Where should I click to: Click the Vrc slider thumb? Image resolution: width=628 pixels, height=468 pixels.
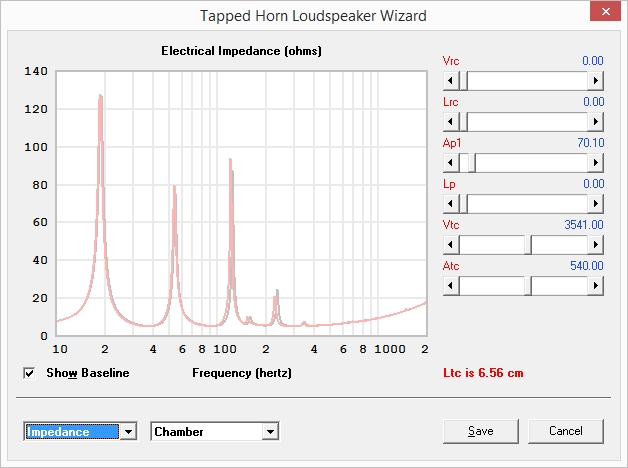coord(463,80)
